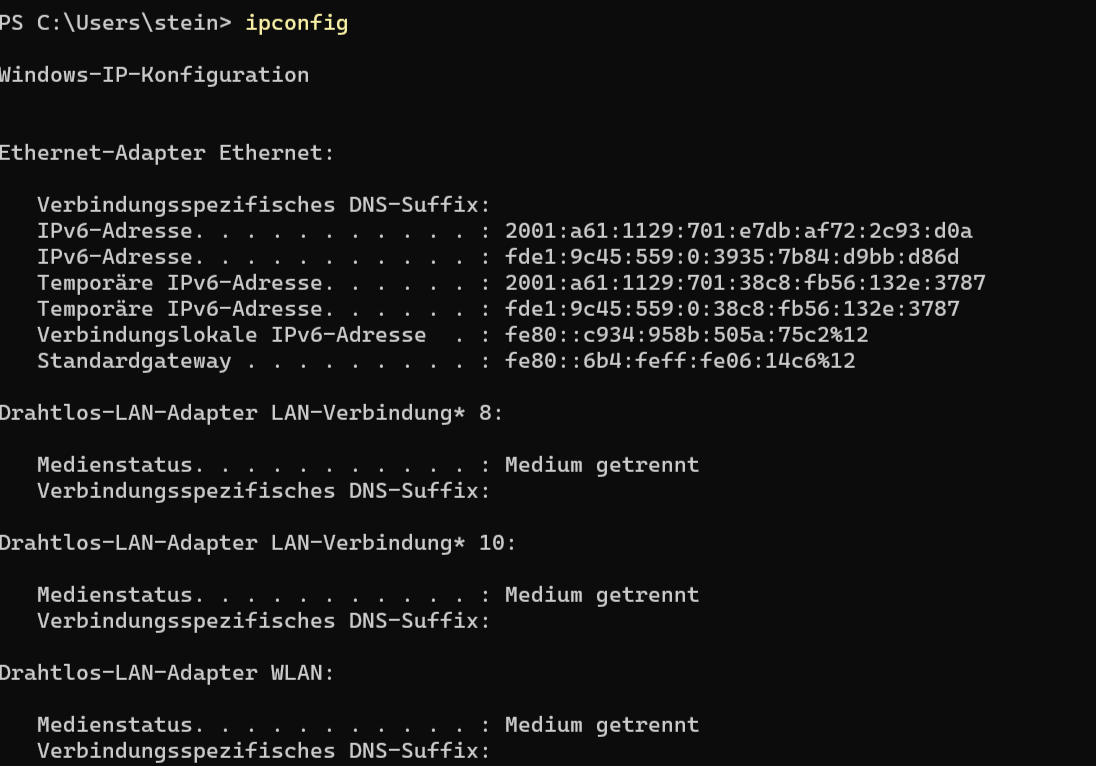The image size is (1096, 766).
Task: Click the IPv6 address ending in 2c93:d0a
Action: tap(738, 231)
